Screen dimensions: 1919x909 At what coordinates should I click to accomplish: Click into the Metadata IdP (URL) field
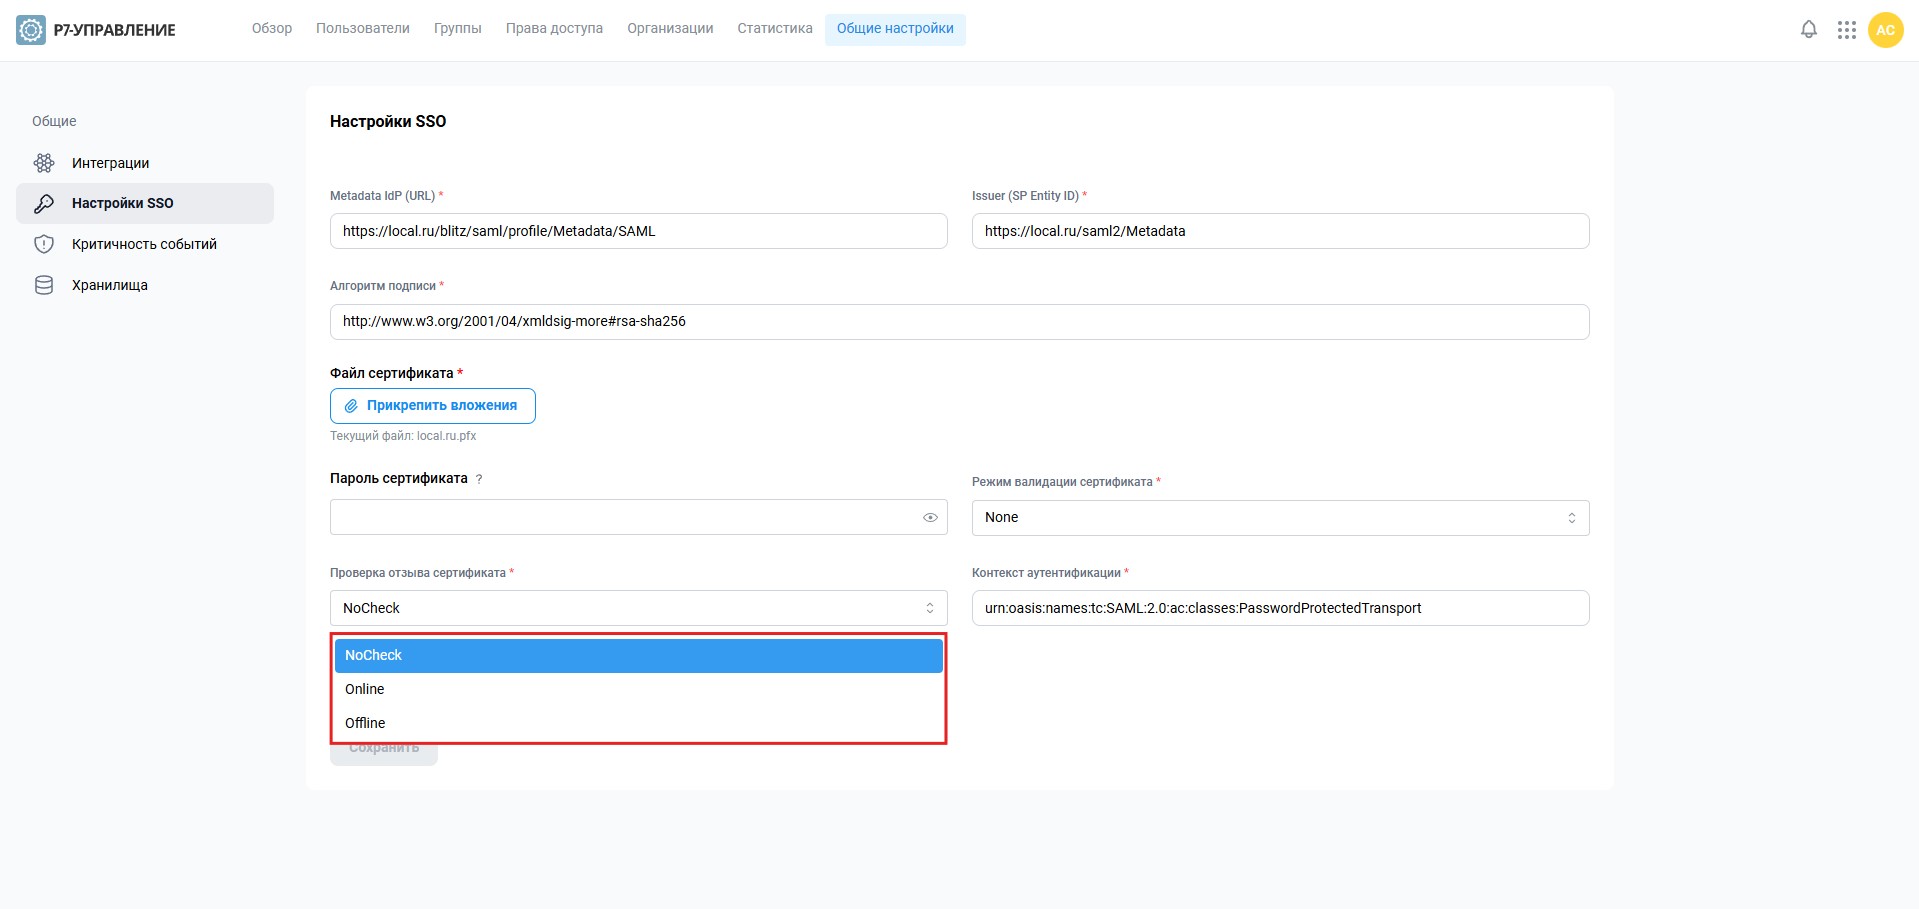[x=638, y=231]
